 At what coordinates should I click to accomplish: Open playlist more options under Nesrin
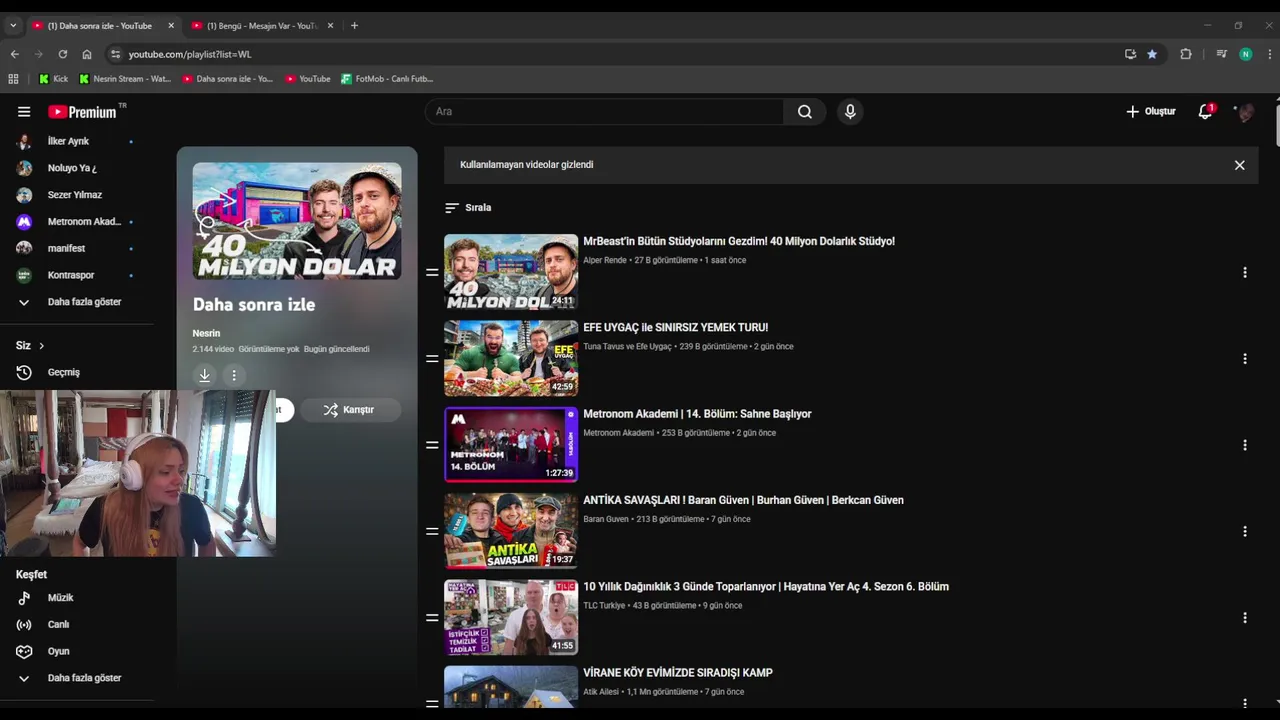(x=234, y=376)
